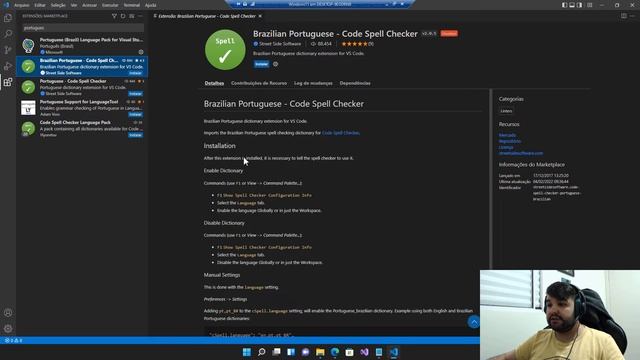
Task: Install Portuguese Support for LanguageTool
Action: [135, 114]
